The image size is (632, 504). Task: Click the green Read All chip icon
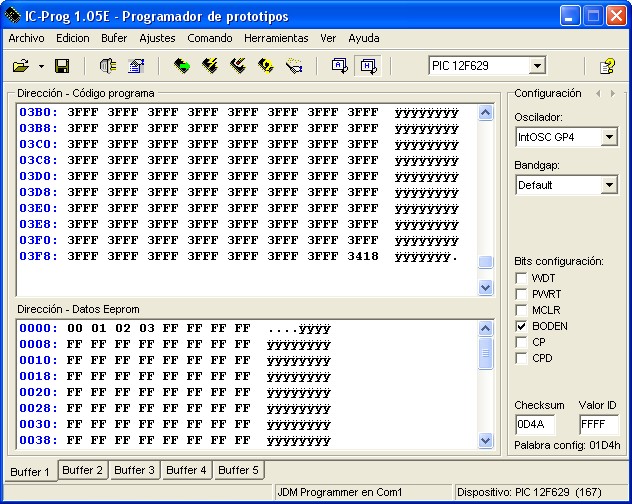[182, 66]
